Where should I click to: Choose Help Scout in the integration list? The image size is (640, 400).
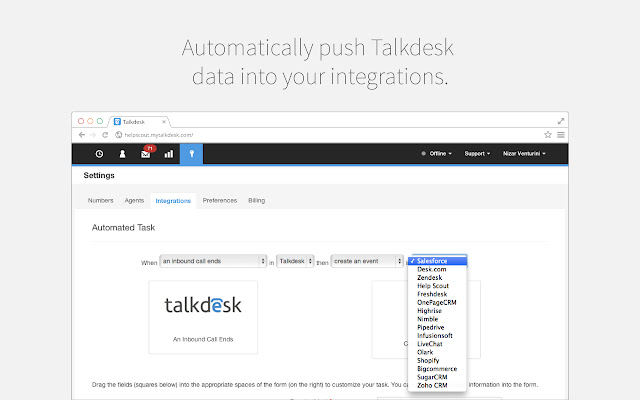pos(437,286)
